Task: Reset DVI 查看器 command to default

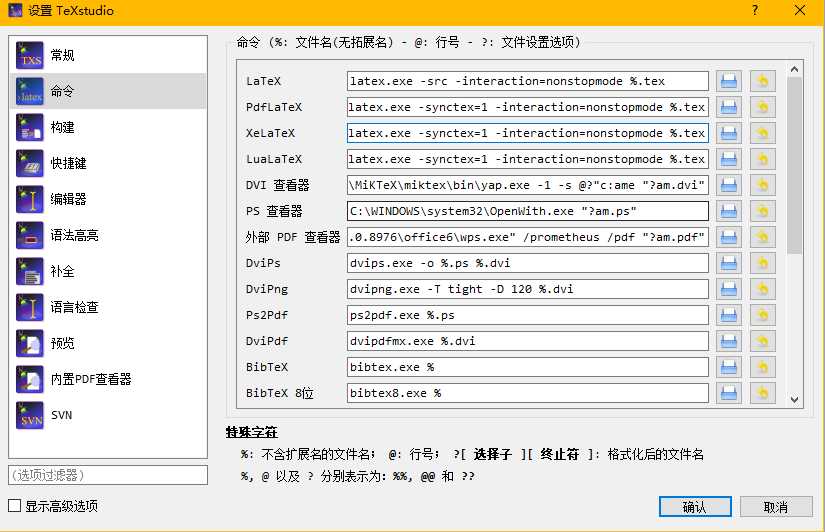Action: 762,185
